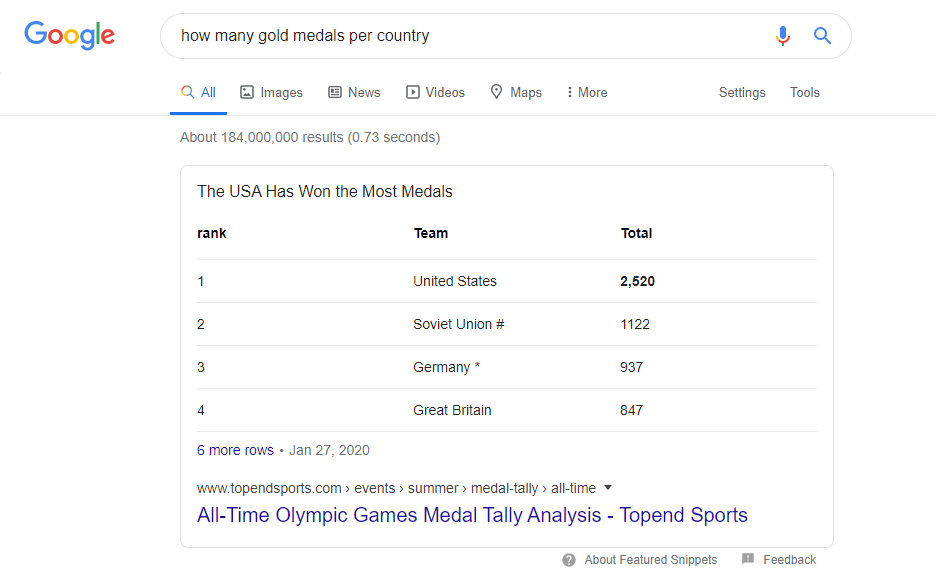Click the www.topendsports.com breadcrumb
Viewport: 936px width, 587px height.
268,488
